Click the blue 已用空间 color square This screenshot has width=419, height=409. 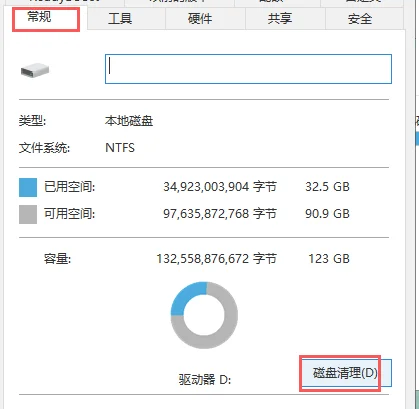(x=28, y=187)
